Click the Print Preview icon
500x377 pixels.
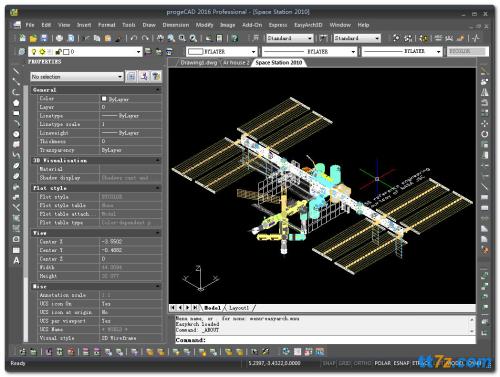coord(71,38)
